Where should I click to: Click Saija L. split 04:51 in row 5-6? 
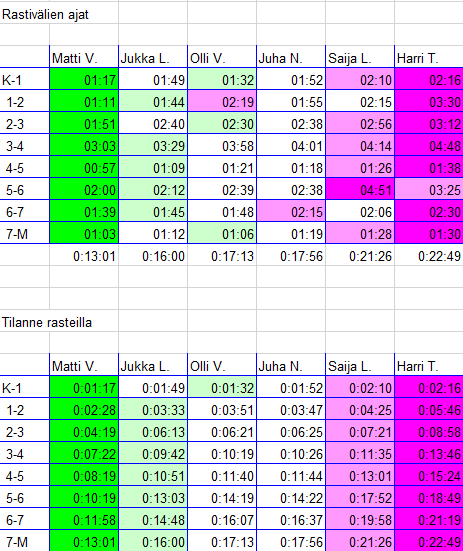click(360, 190)
